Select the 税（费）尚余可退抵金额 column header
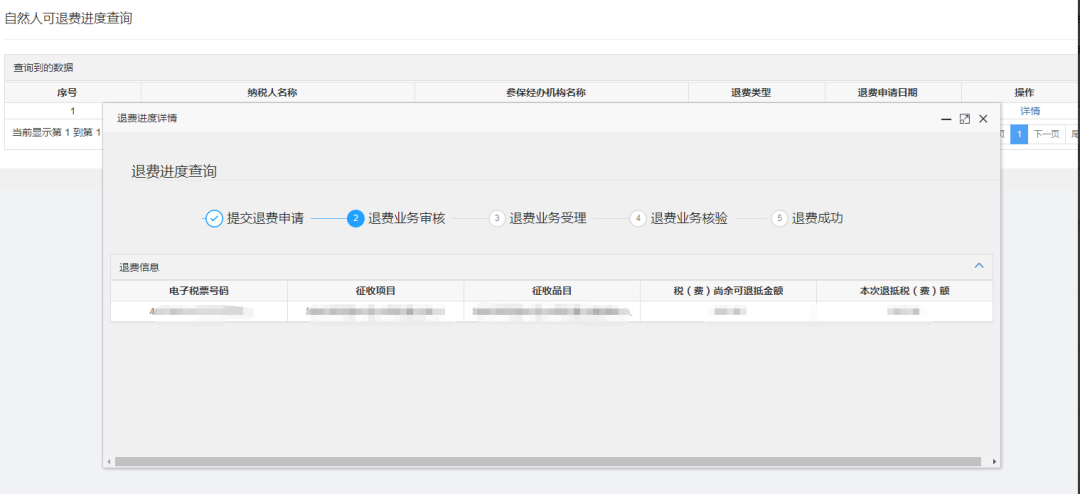1080x494 pixels. tap(728, 291)
